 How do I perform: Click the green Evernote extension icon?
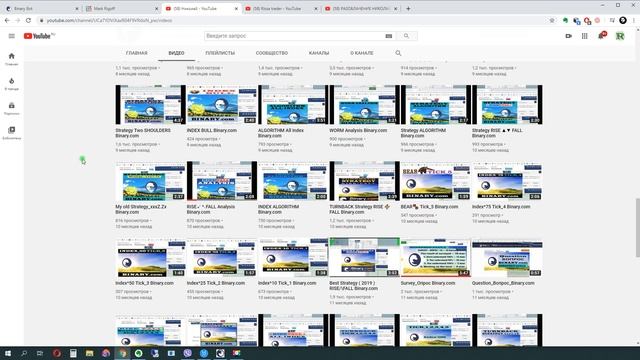tap(565, 20)
